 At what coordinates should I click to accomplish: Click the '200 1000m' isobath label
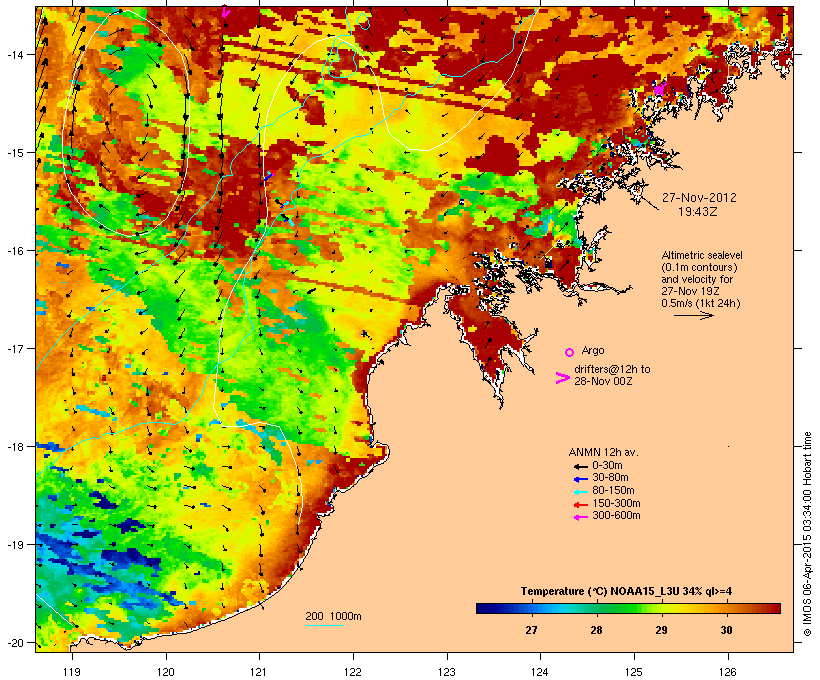pos(333,616)
